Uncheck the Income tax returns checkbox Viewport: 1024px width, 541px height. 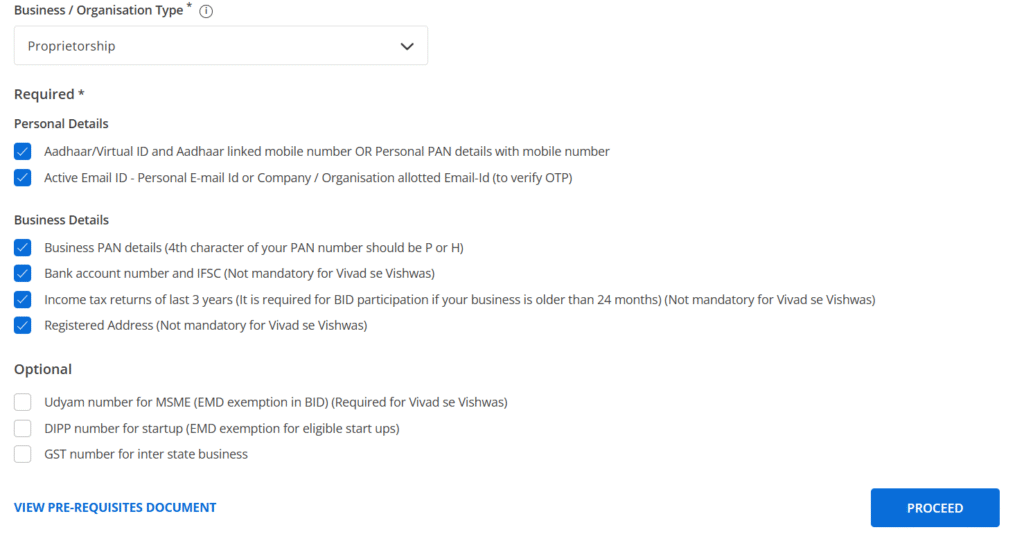[23, 299]
